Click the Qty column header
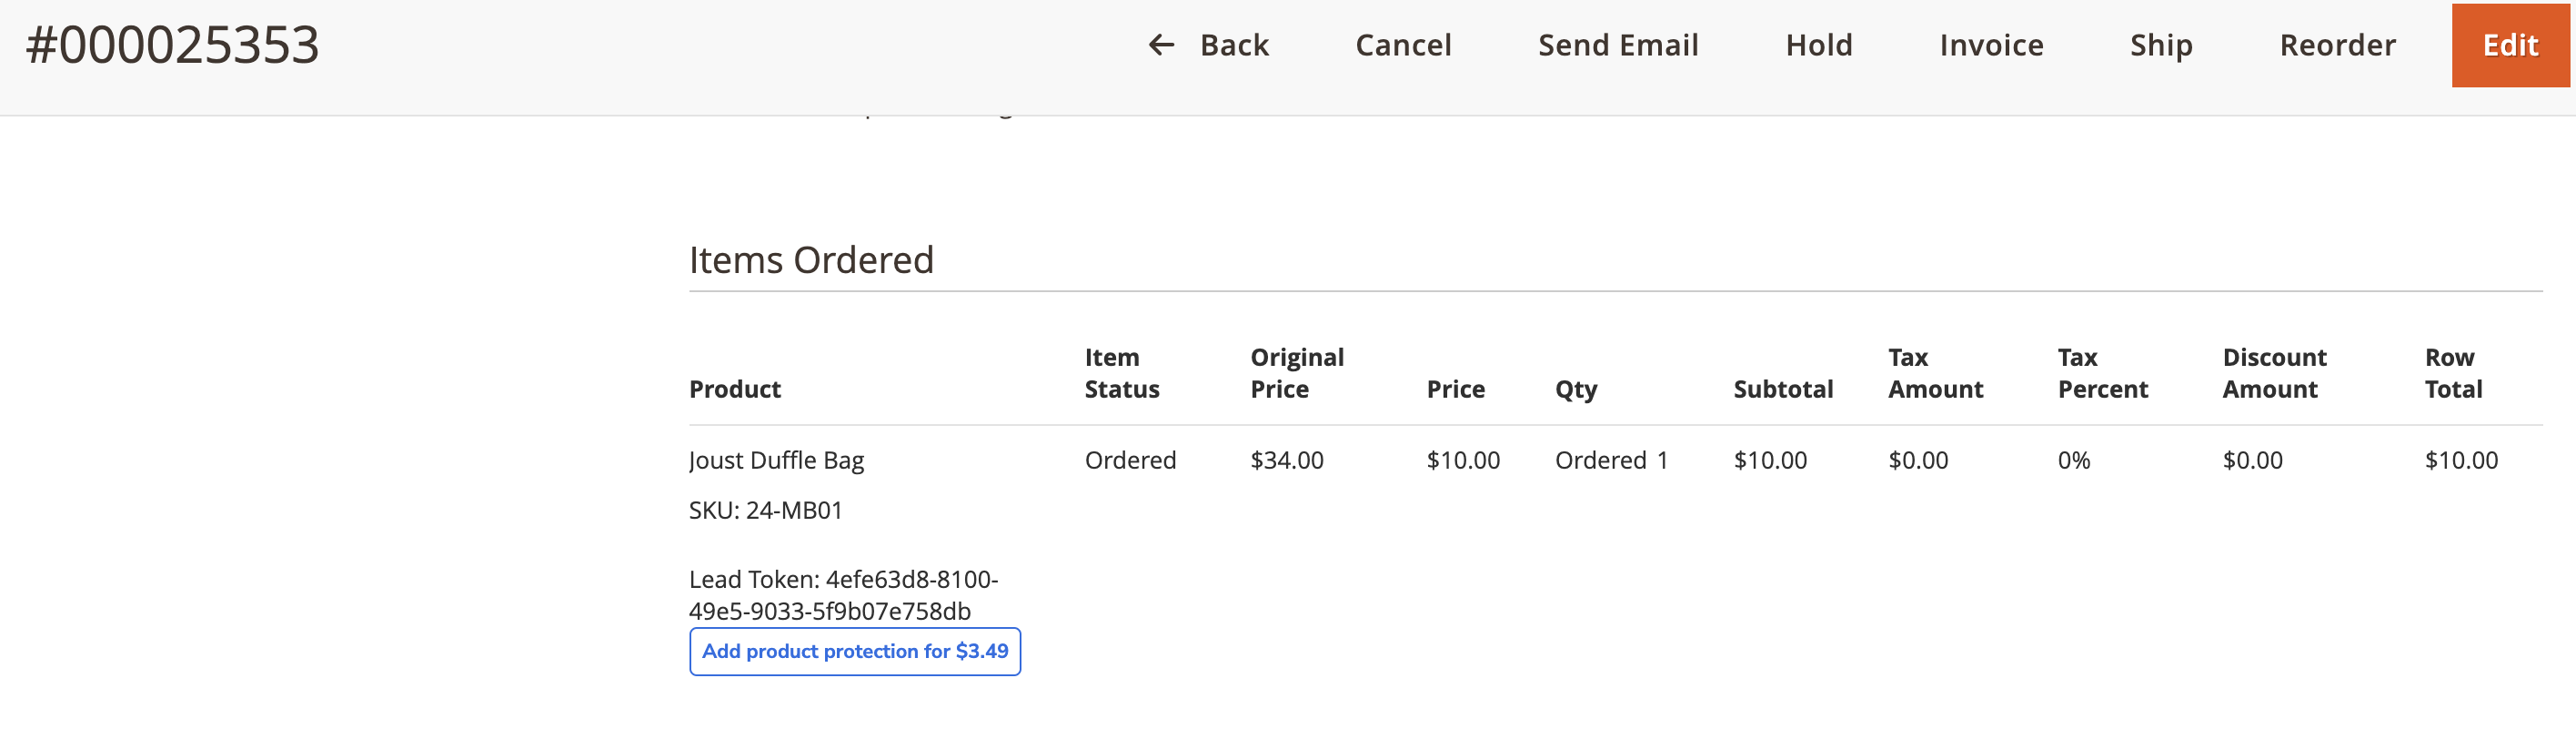 1575,389
